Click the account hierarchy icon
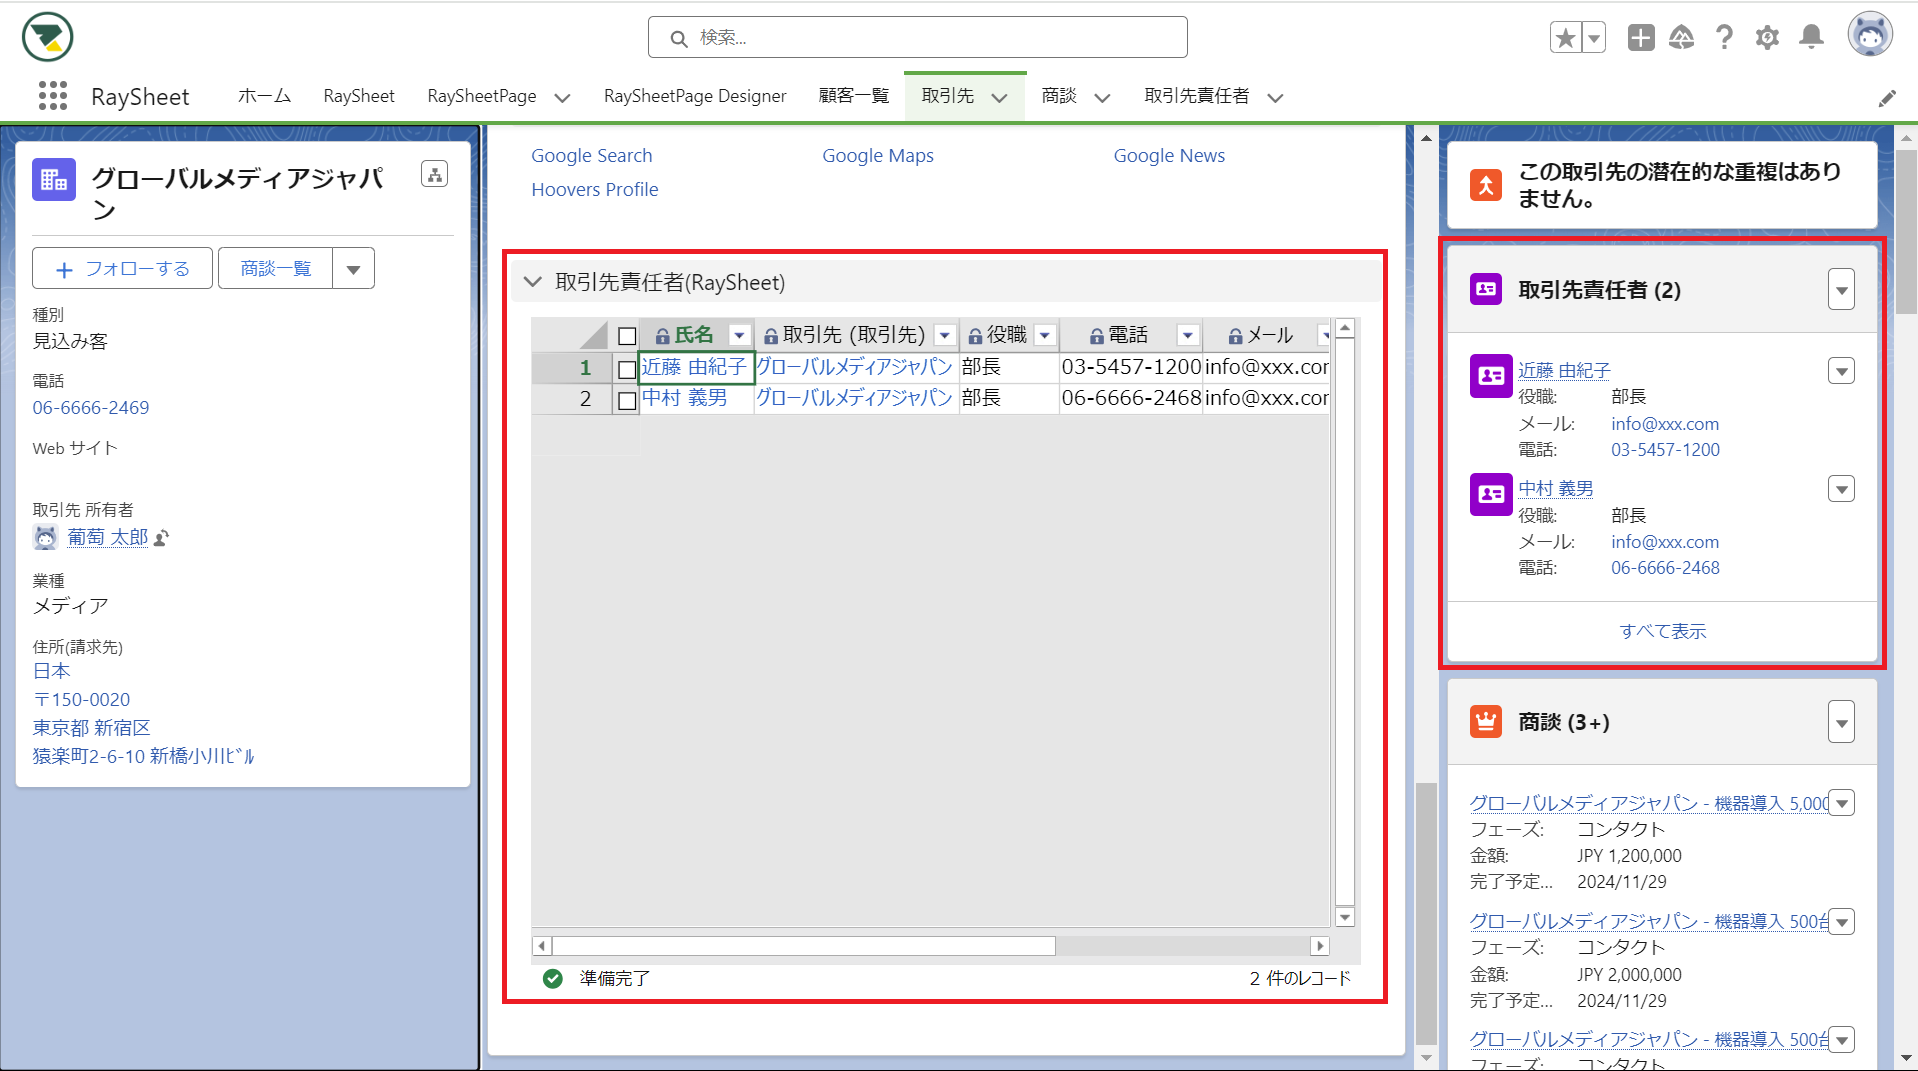The image size is (1918, 1071). point(434,174)
